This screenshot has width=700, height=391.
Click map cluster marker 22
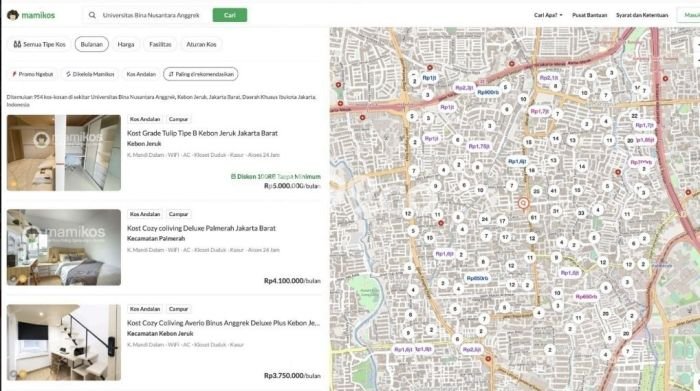634,116
